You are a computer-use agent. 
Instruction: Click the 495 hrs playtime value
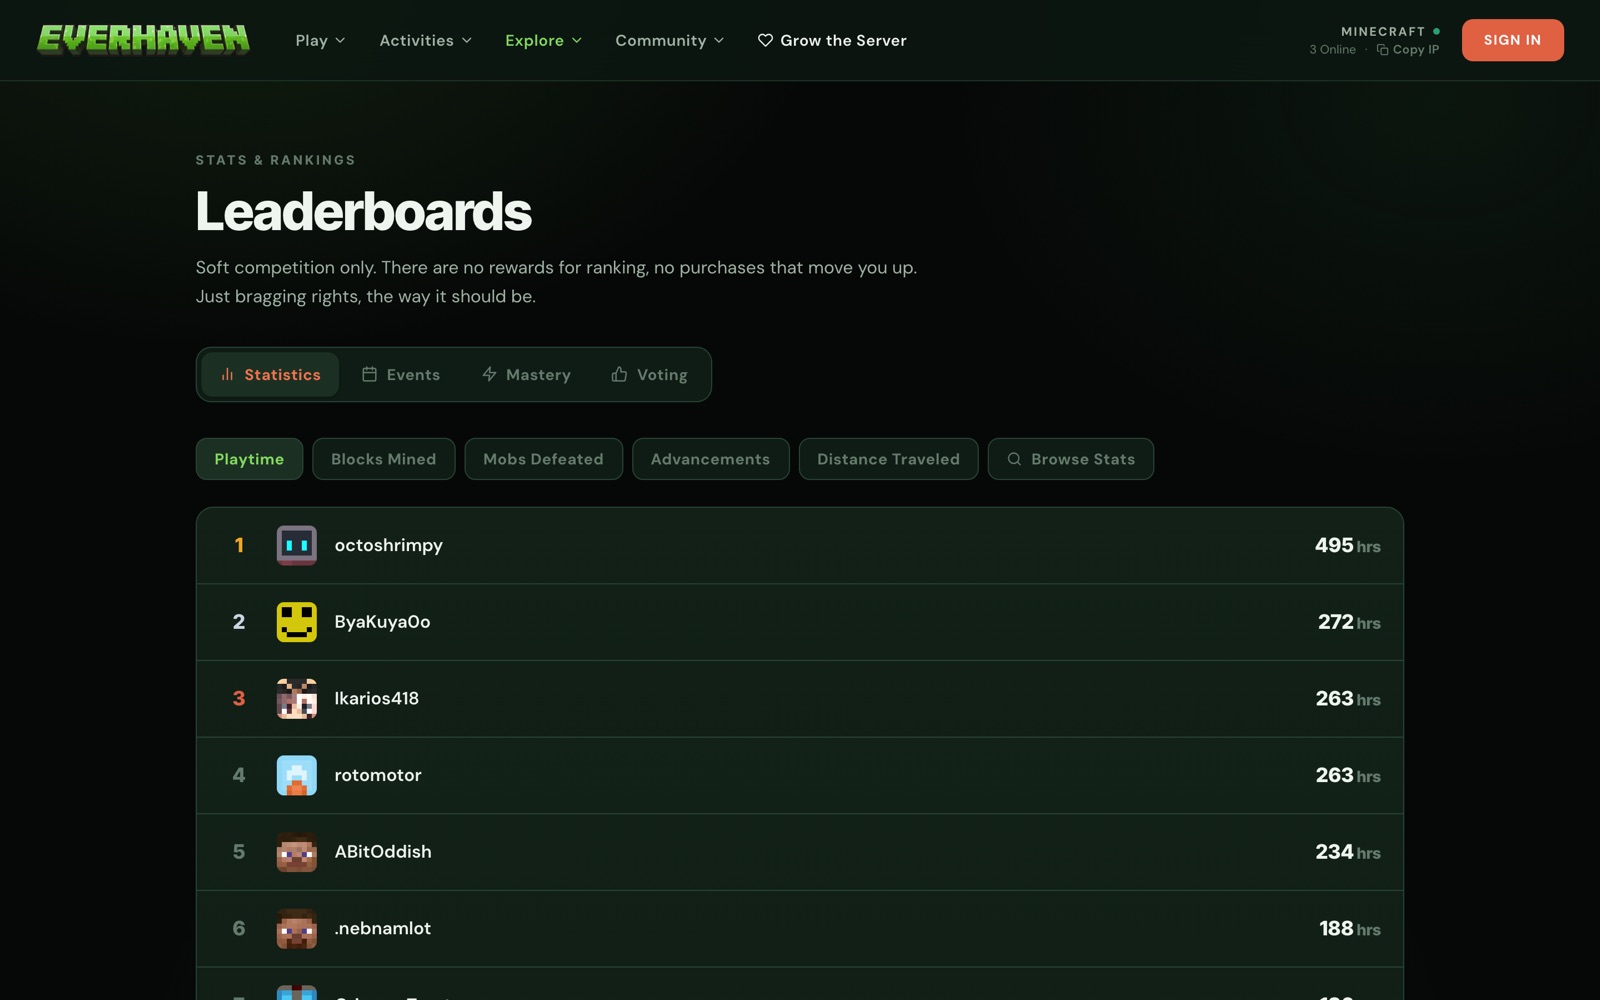click(1347, 545)
